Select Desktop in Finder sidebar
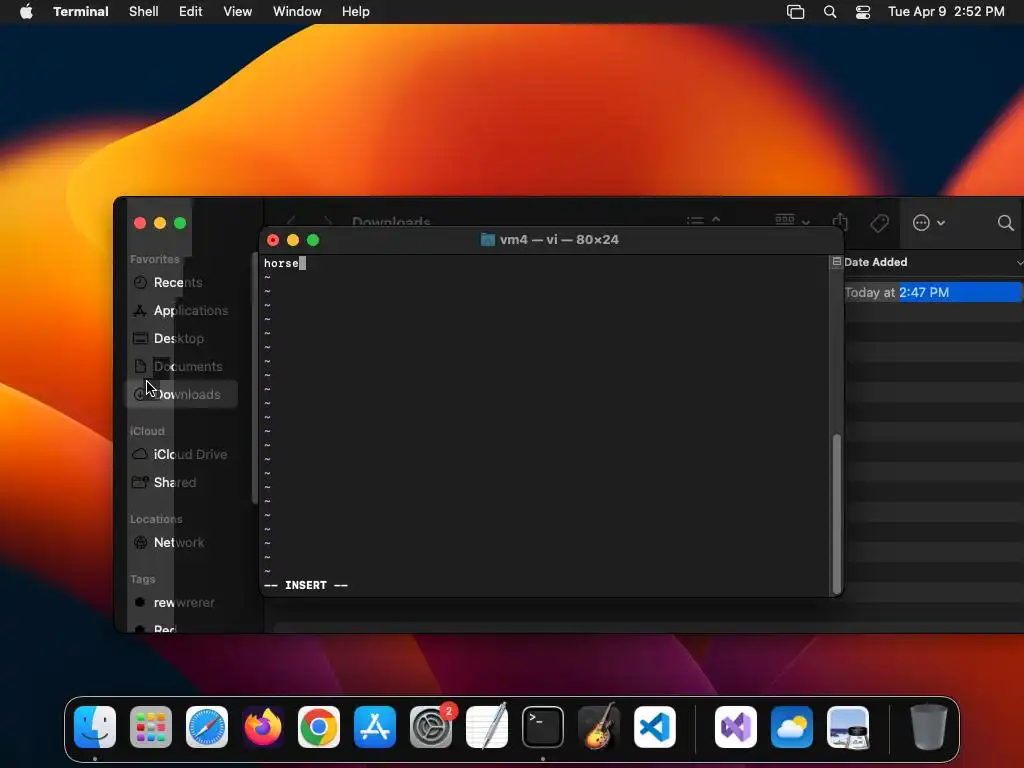The height and width of the screenshot is (768, 1024). [182, 338]
